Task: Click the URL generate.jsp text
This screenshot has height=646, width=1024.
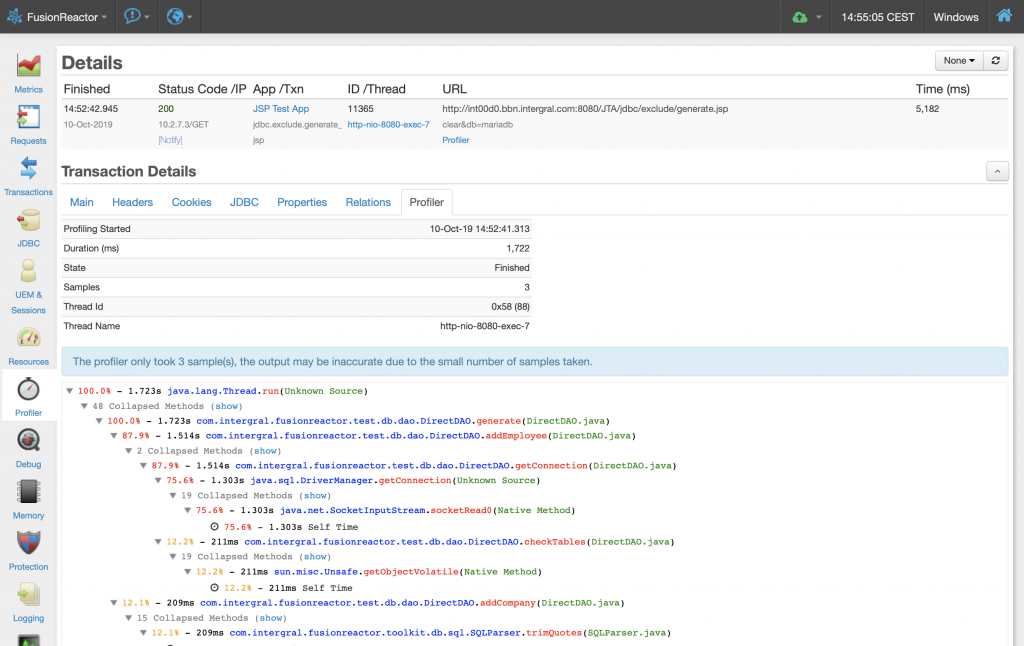Action: coord(585,109)
